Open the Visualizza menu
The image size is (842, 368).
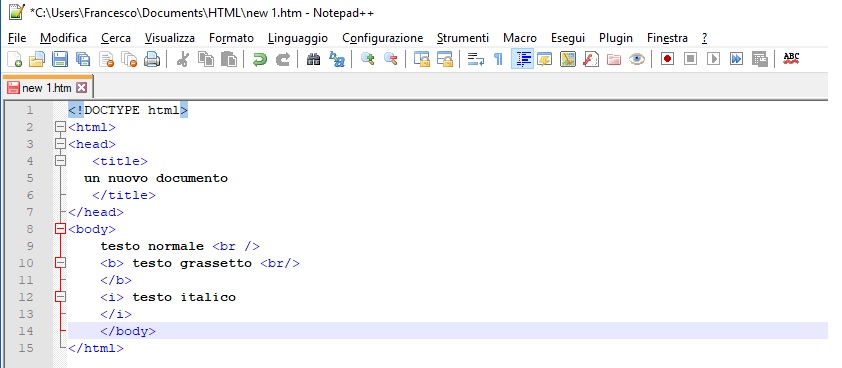pyautogui.click(x=170, y=38)
